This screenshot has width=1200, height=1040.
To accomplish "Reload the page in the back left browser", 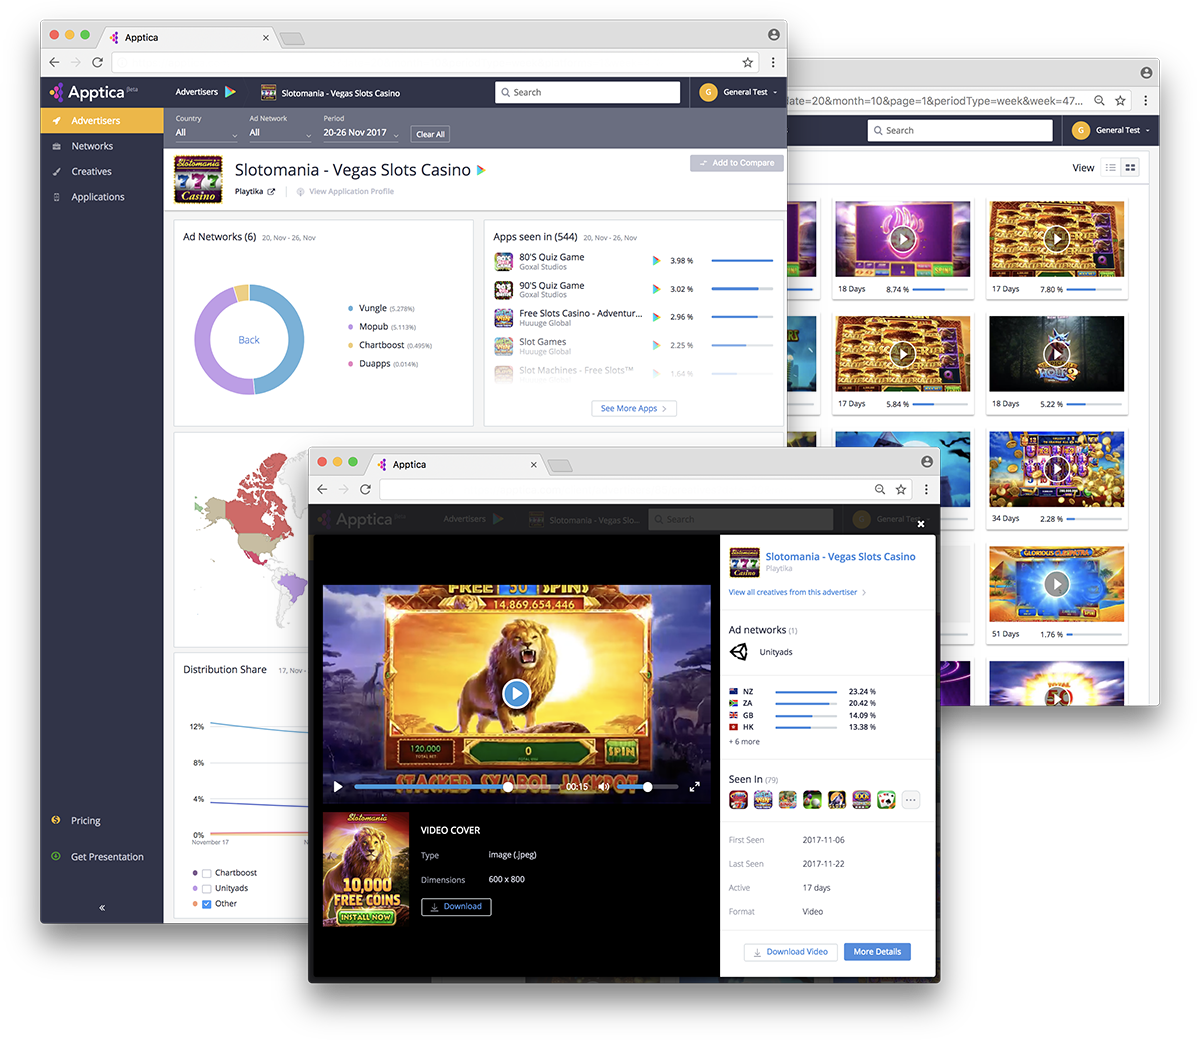I will pyautogui.click(x=97, y=62).
